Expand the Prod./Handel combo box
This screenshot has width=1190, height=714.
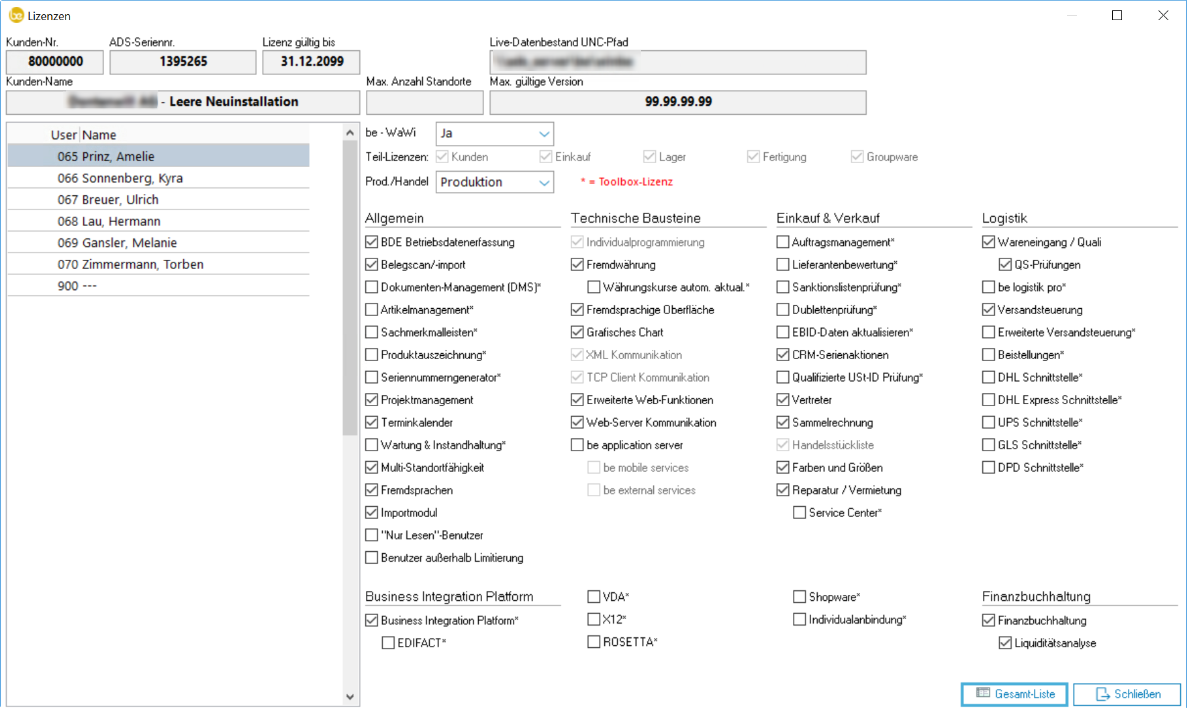544,182
